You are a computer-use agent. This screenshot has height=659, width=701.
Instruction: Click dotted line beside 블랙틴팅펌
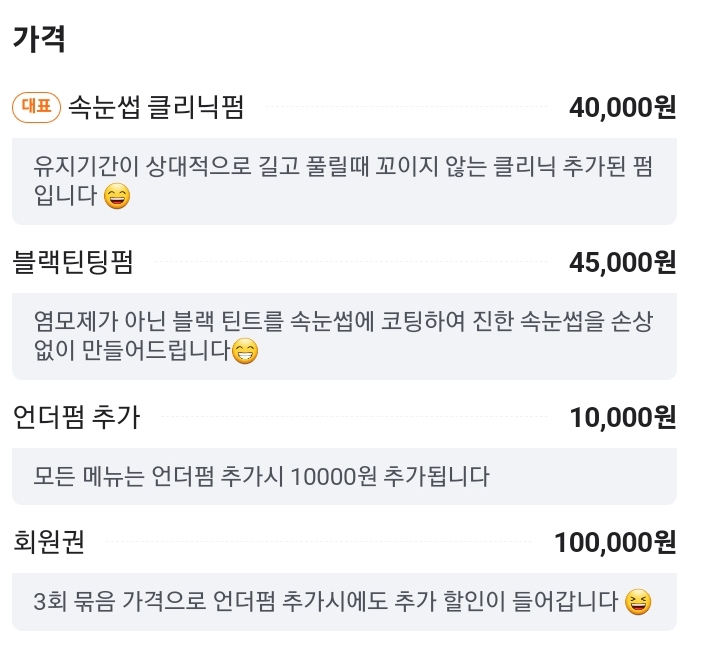click(x=351, y=262)
